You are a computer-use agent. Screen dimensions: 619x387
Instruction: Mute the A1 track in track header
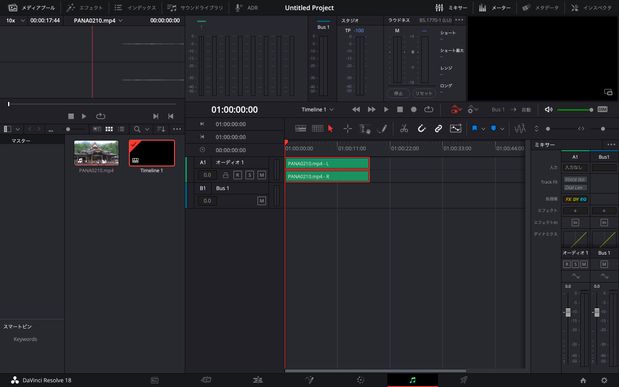261,175
